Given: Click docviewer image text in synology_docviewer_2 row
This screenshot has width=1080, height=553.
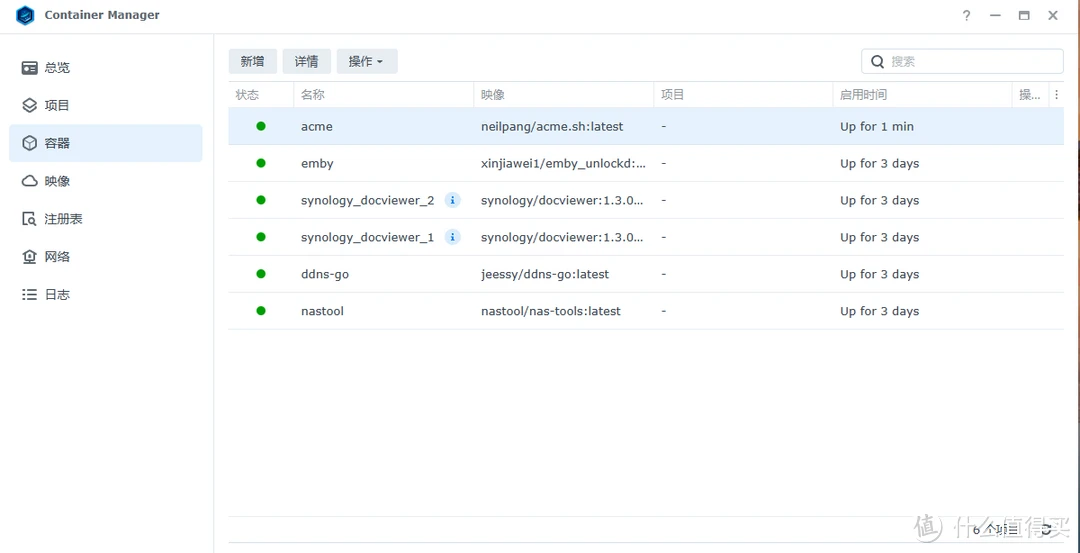Looking at the screenshot, I should 562,200.
